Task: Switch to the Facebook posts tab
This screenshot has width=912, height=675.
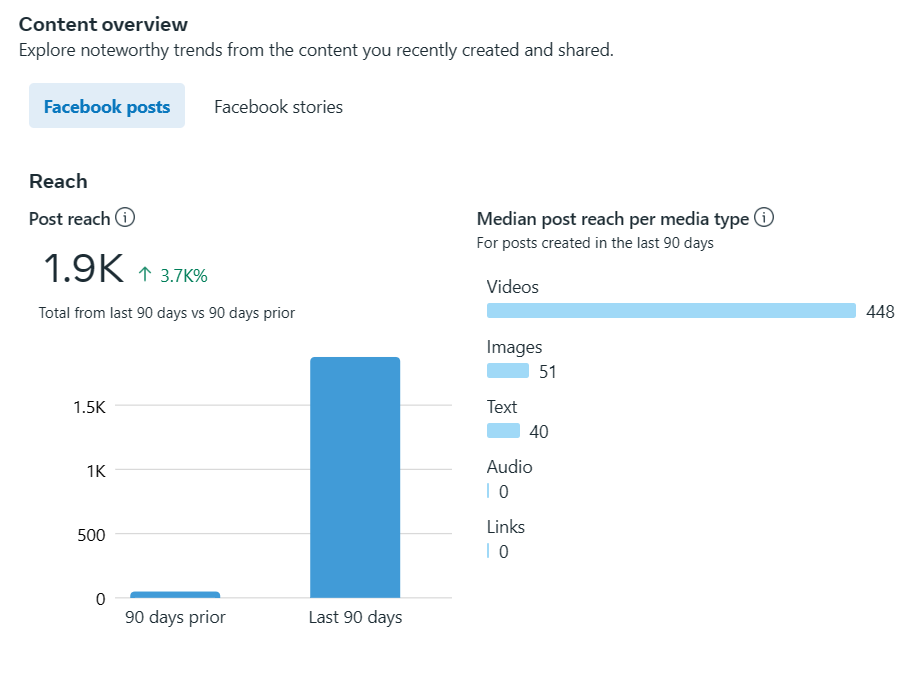Action: click(107, 106)
